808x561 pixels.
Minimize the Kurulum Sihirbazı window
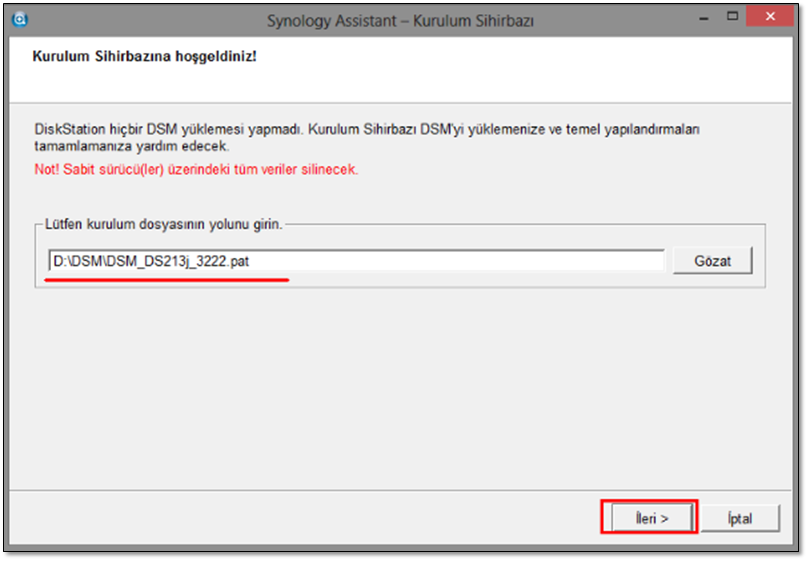point(704,17)
